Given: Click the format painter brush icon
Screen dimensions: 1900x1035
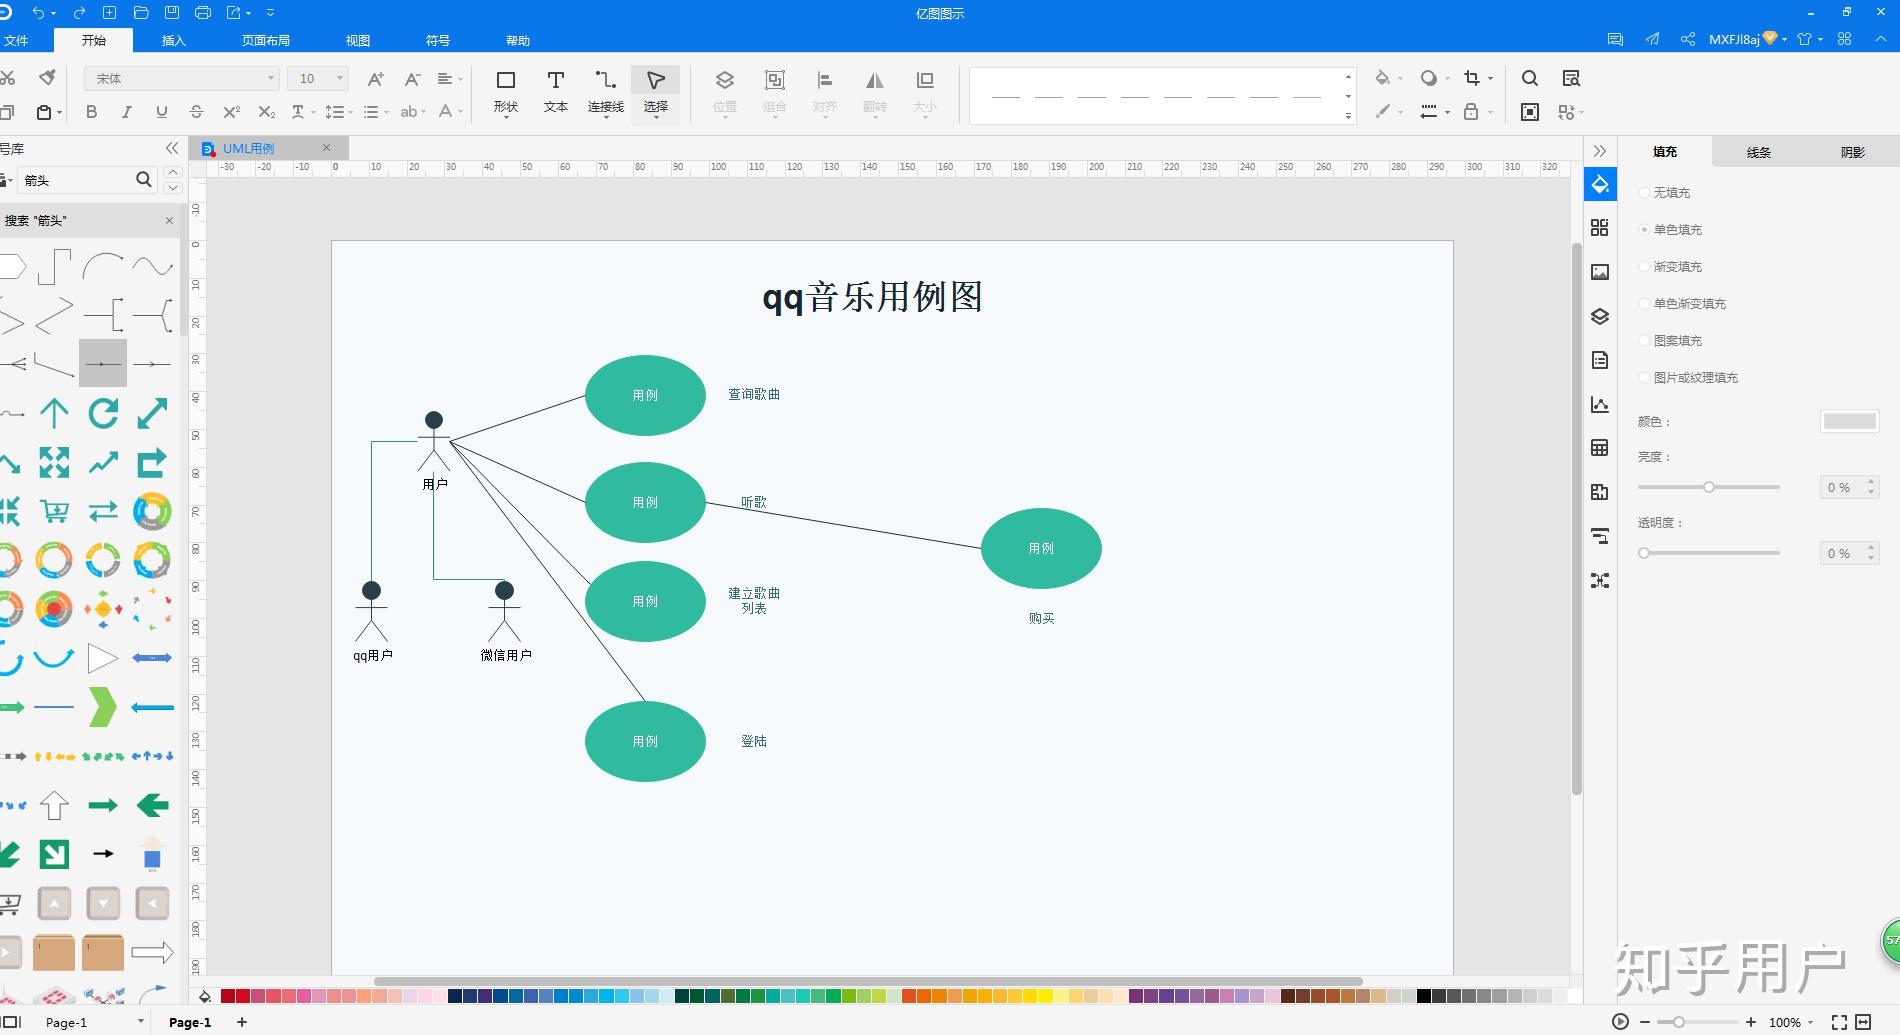Looking at the screenshot, I should (x=47, y=78).
